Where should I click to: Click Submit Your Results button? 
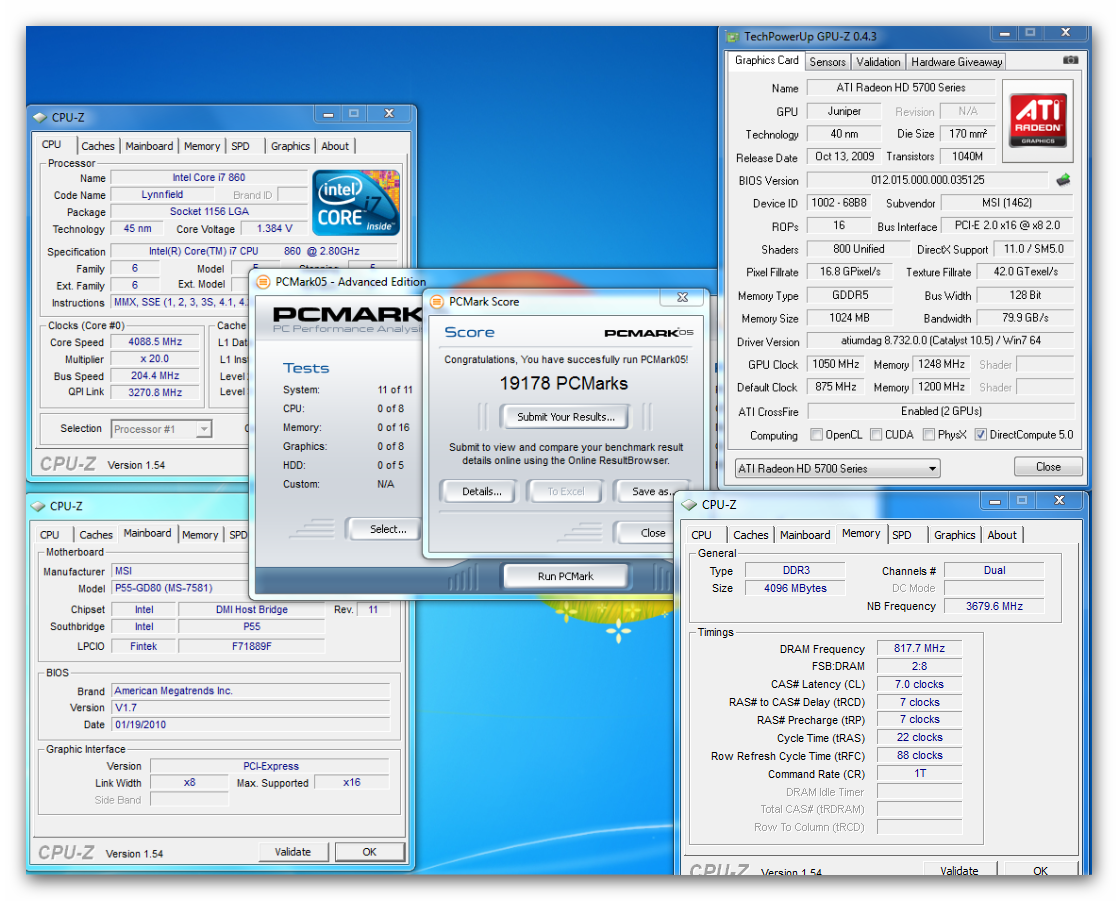(565, 417)
